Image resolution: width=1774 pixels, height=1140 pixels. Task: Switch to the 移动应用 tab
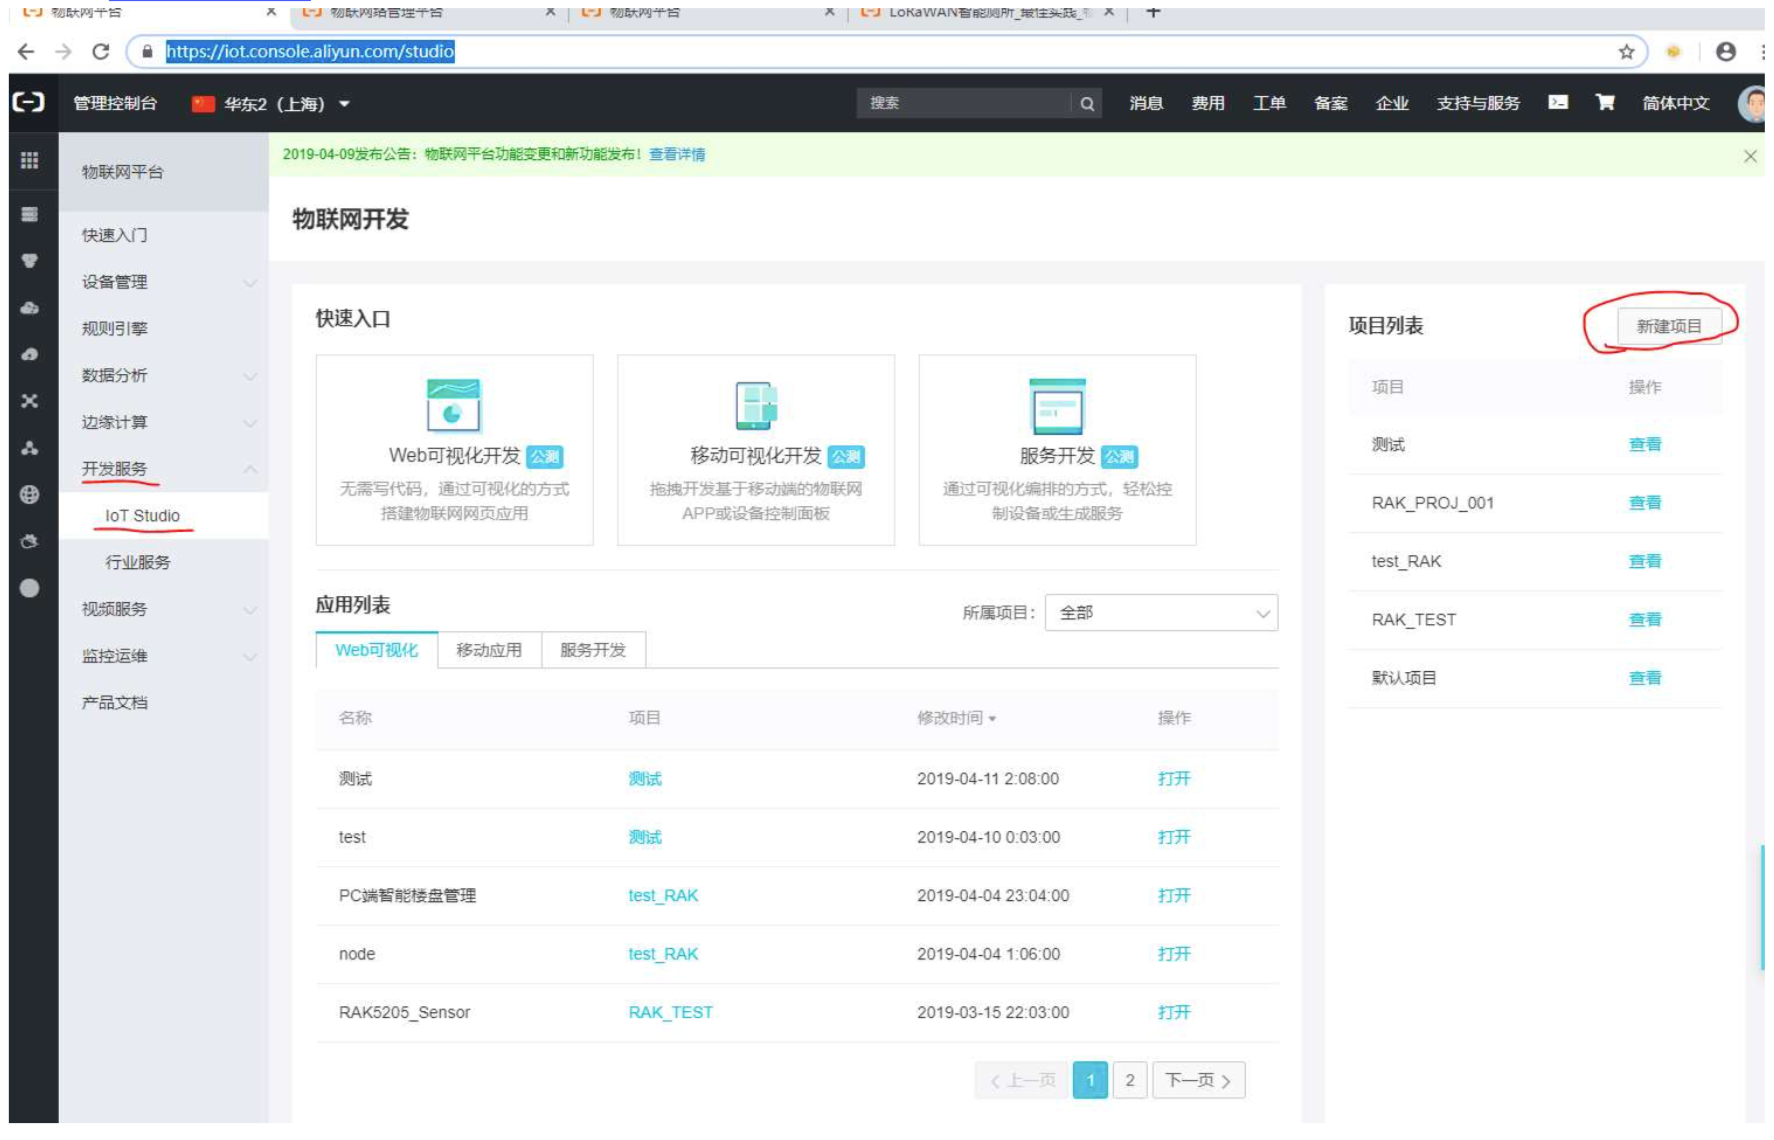(x=489, y=649)
